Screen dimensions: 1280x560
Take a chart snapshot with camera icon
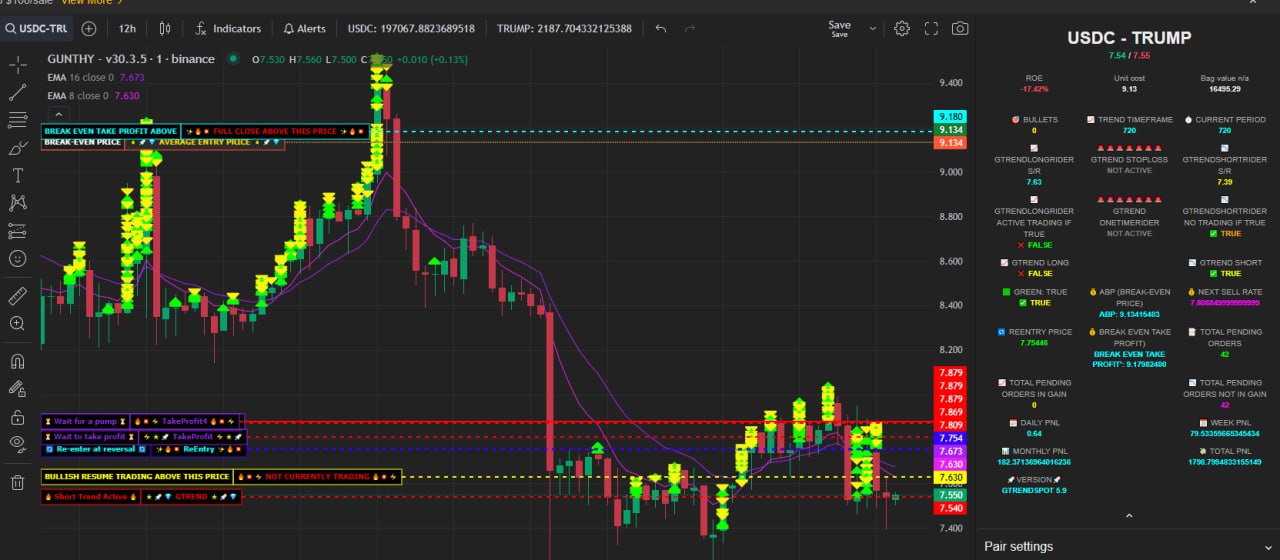[x=960, y=29]
